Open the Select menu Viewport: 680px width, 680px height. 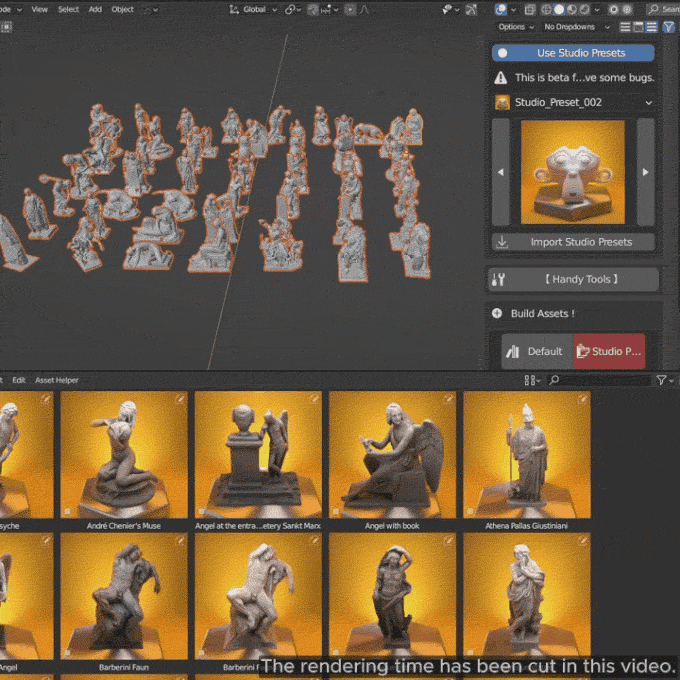[69, 9]
